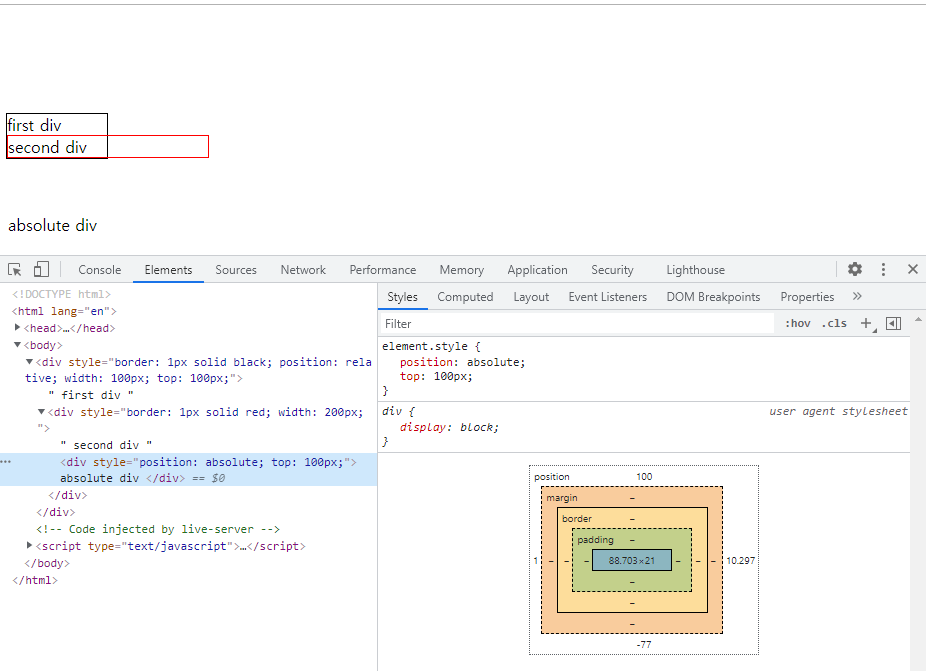Toggle the :hov element state button
Image resolution: width=926 pixels, height=671 pixels.
pyautogui.click(x=797, y=323)
